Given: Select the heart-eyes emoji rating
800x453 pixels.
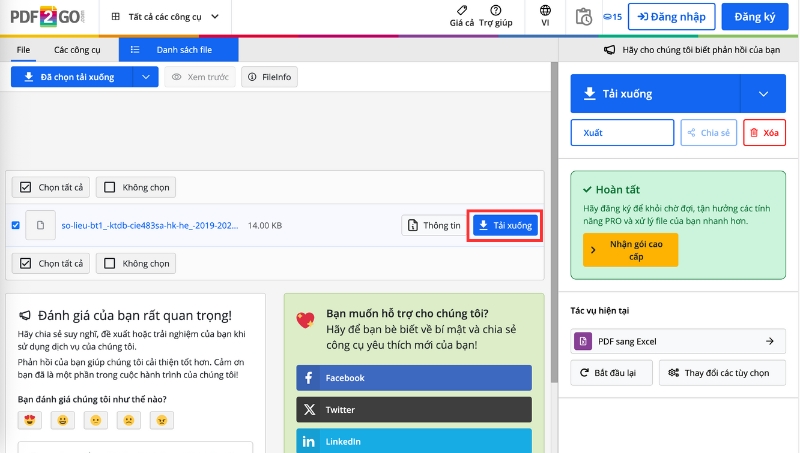Looking at the screenshot, I should (30, 421).
